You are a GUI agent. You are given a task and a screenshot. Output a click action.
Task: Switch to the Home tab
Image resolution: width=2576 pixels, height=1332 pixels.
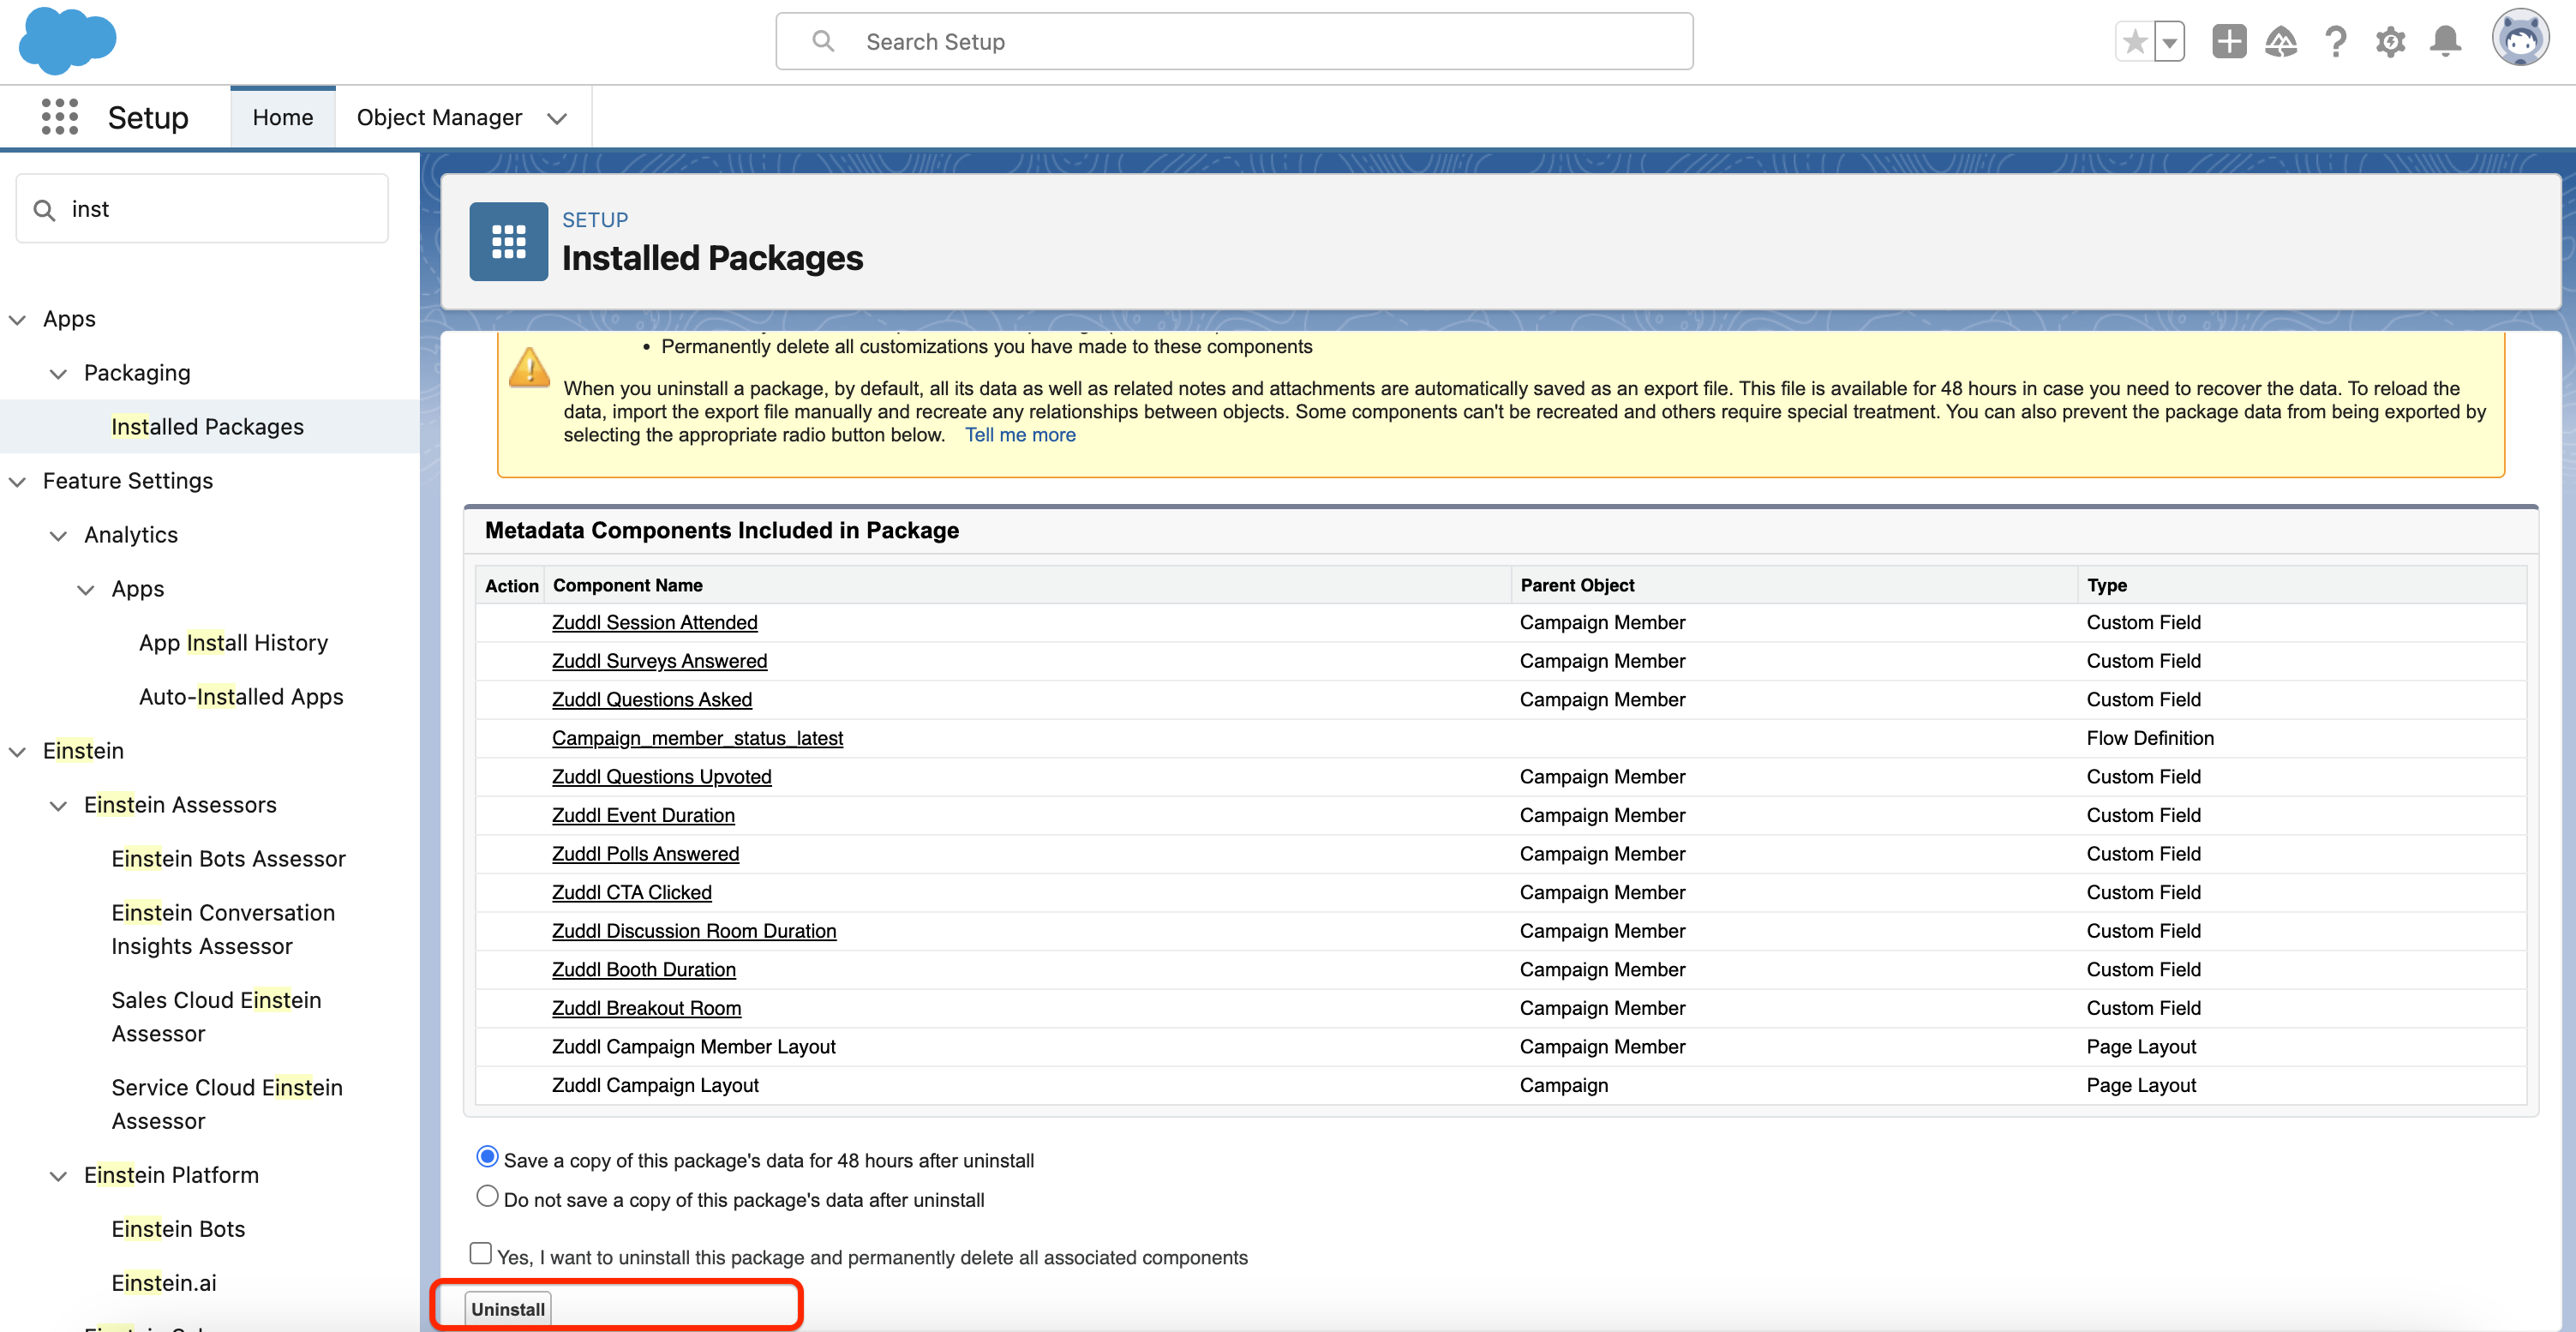[x=283, y=118]
